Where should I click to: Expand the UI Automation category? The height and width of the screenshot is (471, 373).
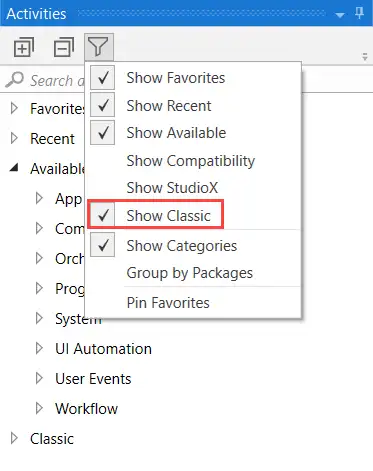[39, 348]
